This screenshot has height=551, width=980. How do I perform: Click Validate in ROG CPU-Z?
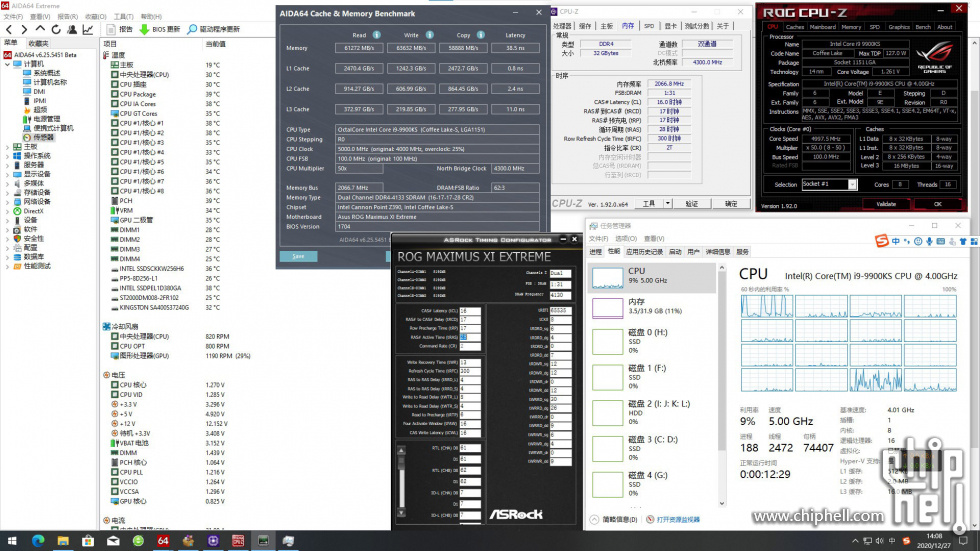pyautogui.click(x=886, y=204)
